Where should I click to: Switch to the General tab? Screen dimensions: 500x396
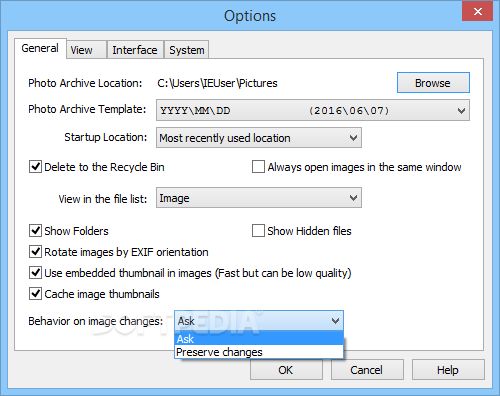coord(40,48)
